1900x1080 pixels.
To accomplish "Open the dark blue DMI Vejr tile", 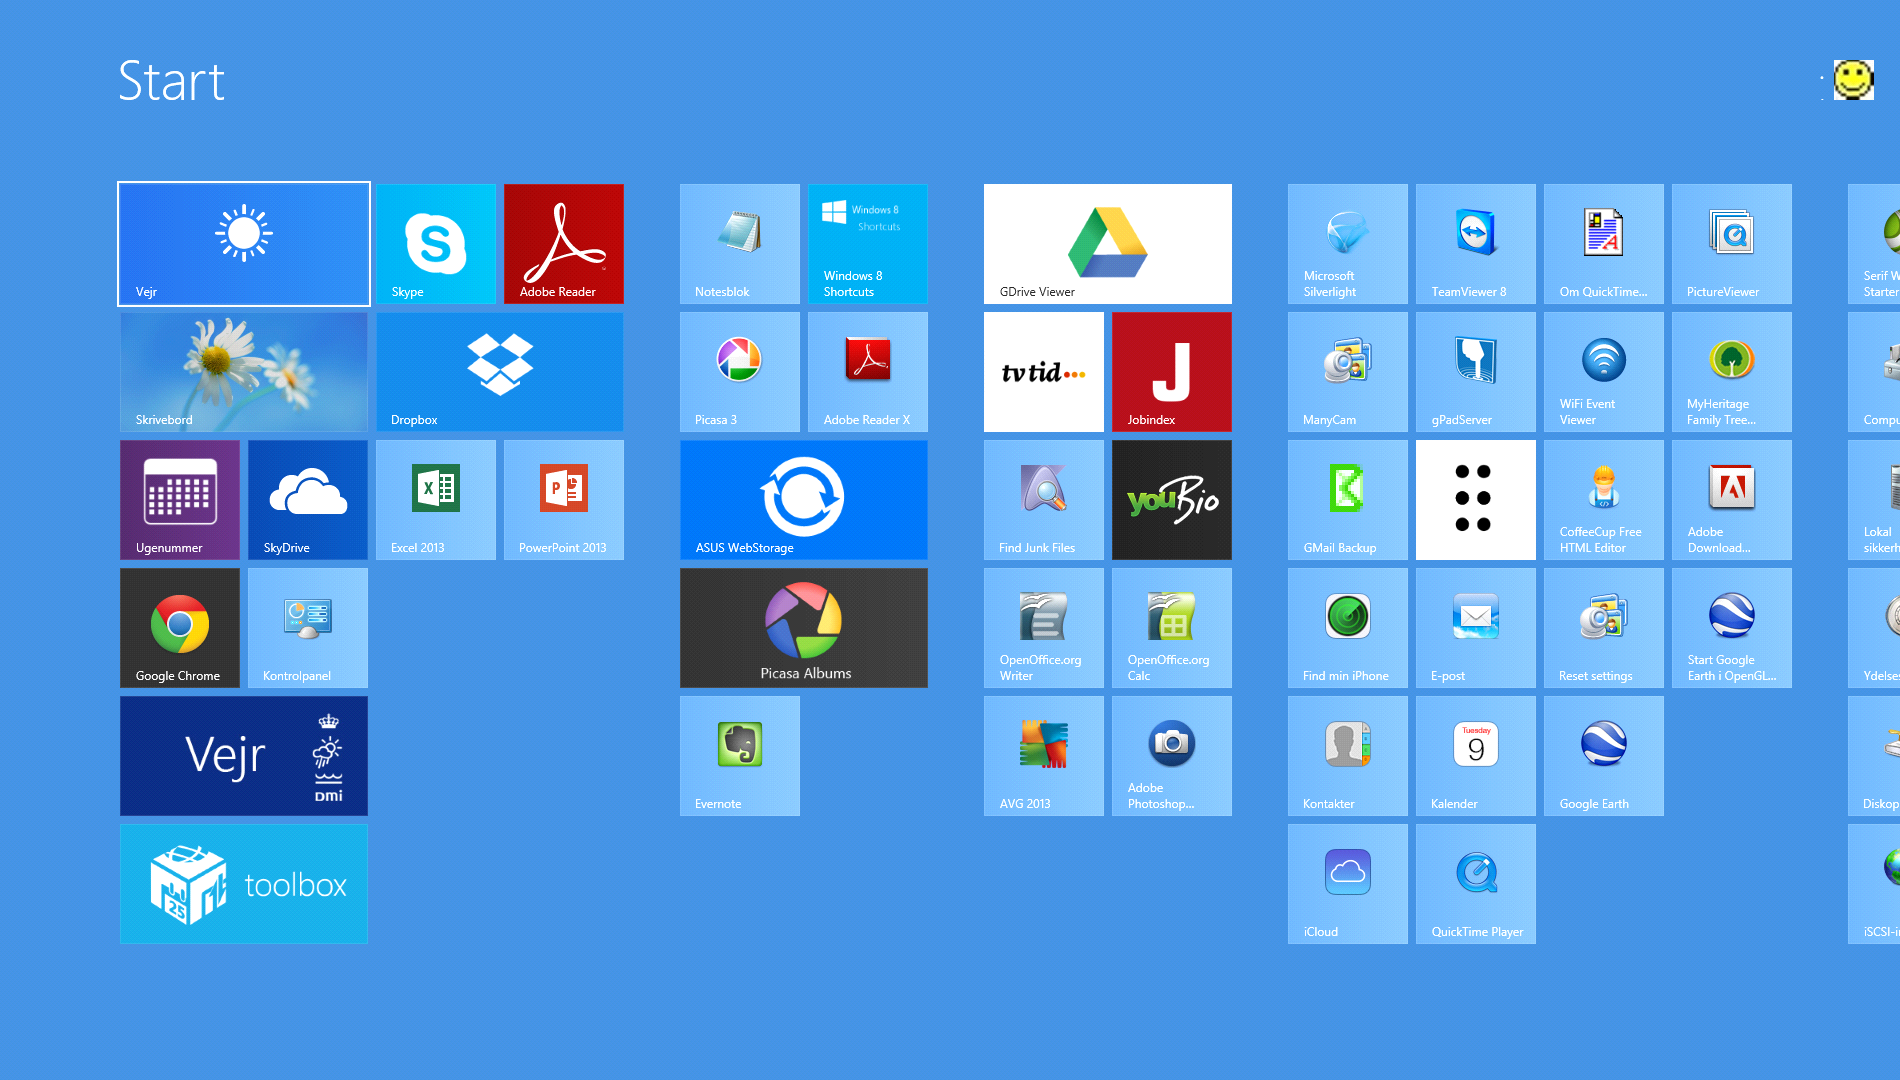I will [x=244, y=756].
